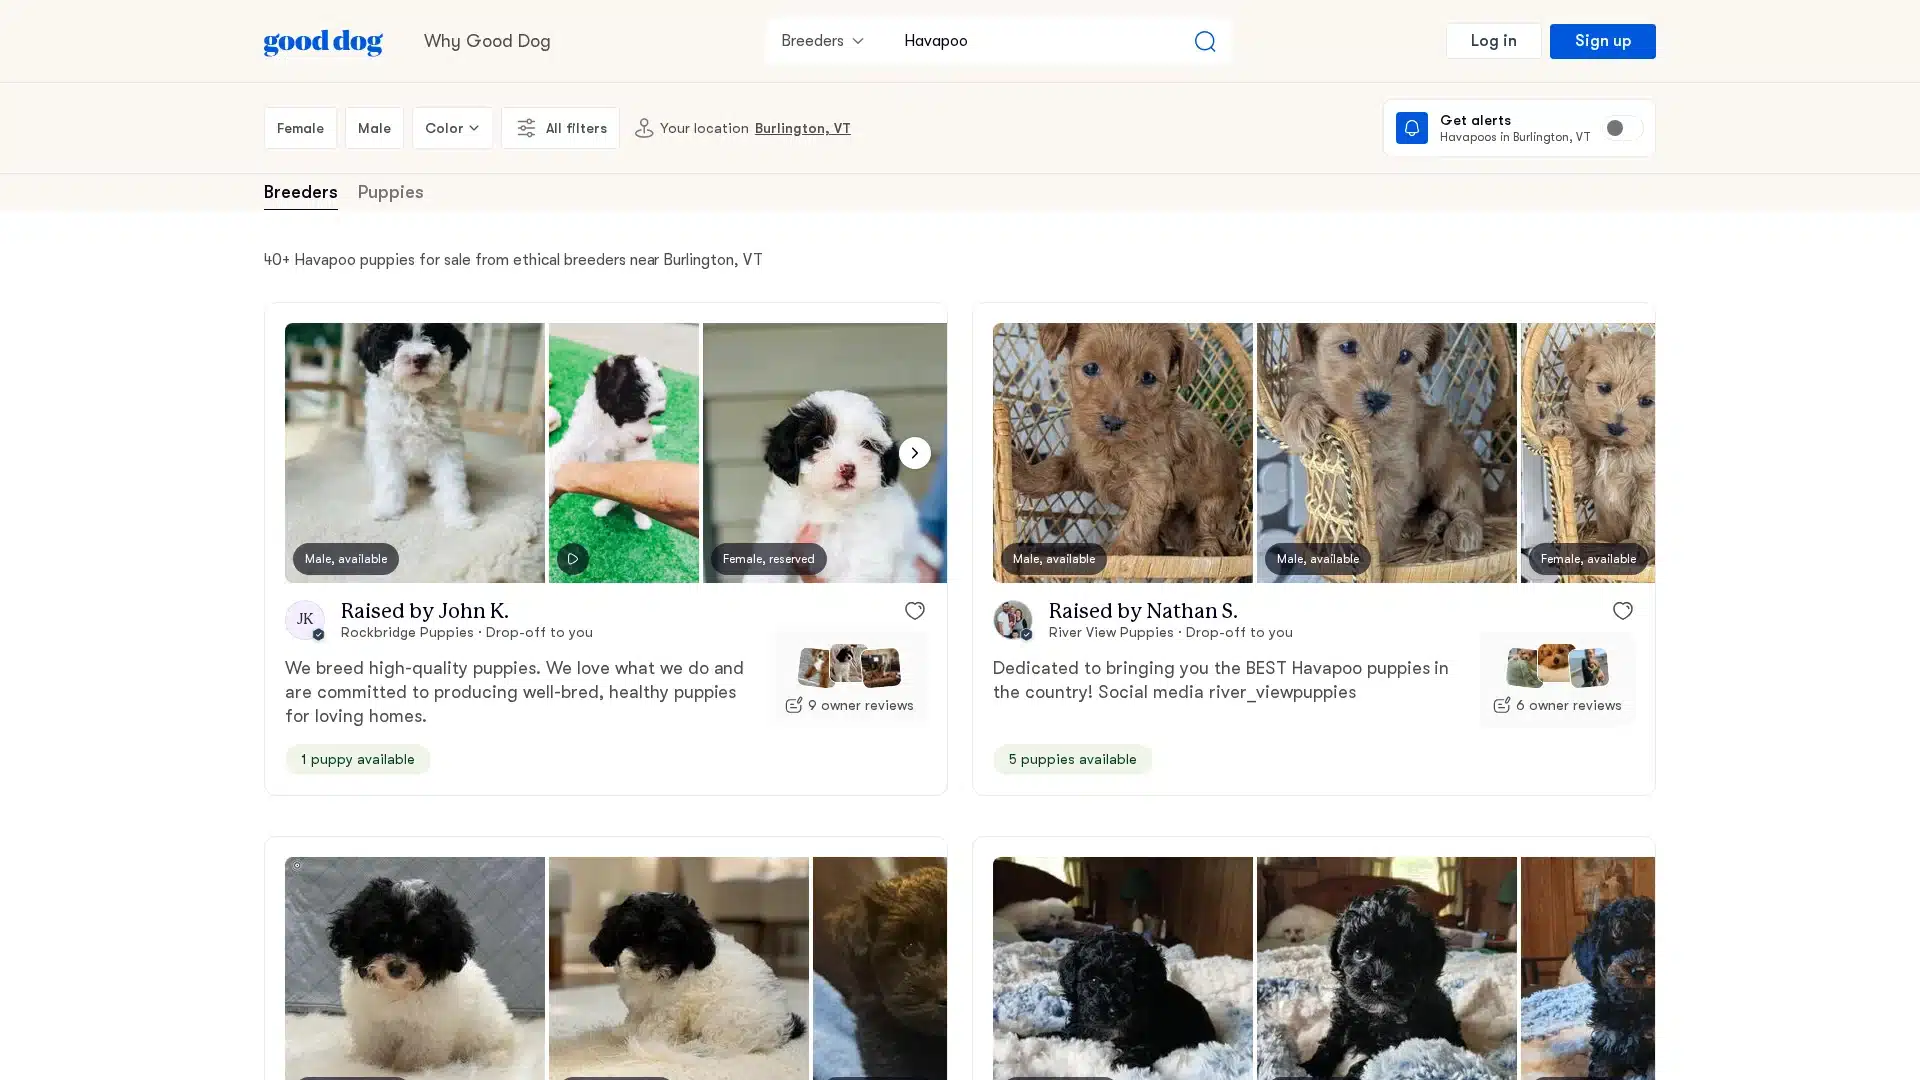1920x1080 pixels.
Task: Open Raised by Nathan S. listing
Action: 1142,611
